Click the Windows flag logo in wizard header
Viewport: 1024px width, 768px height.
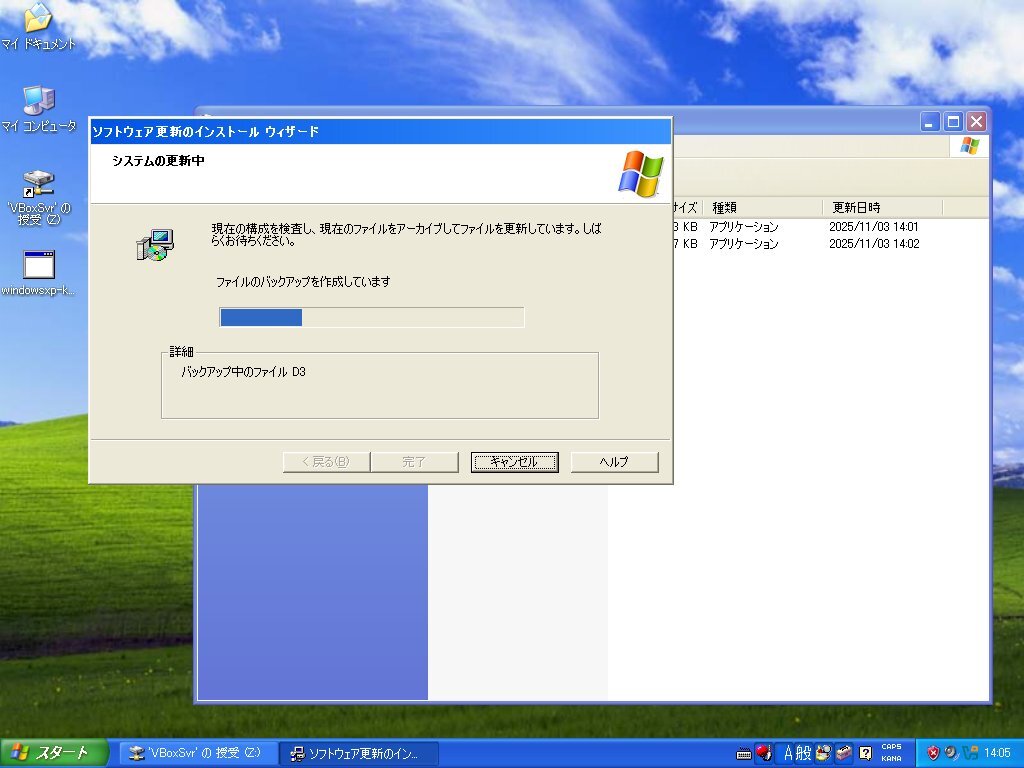(x=641, y=174)
